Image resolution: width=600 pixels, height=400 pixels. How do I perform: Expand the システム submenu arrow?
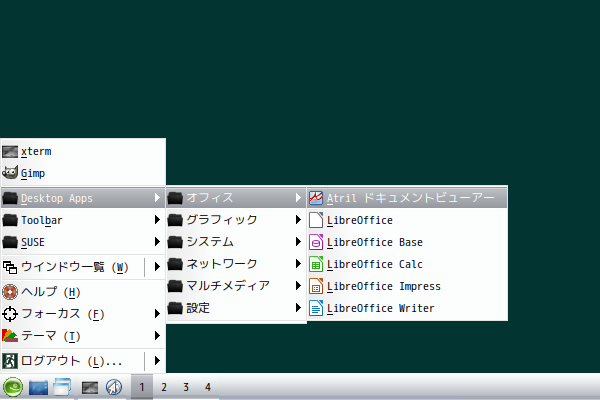[298, 242]
